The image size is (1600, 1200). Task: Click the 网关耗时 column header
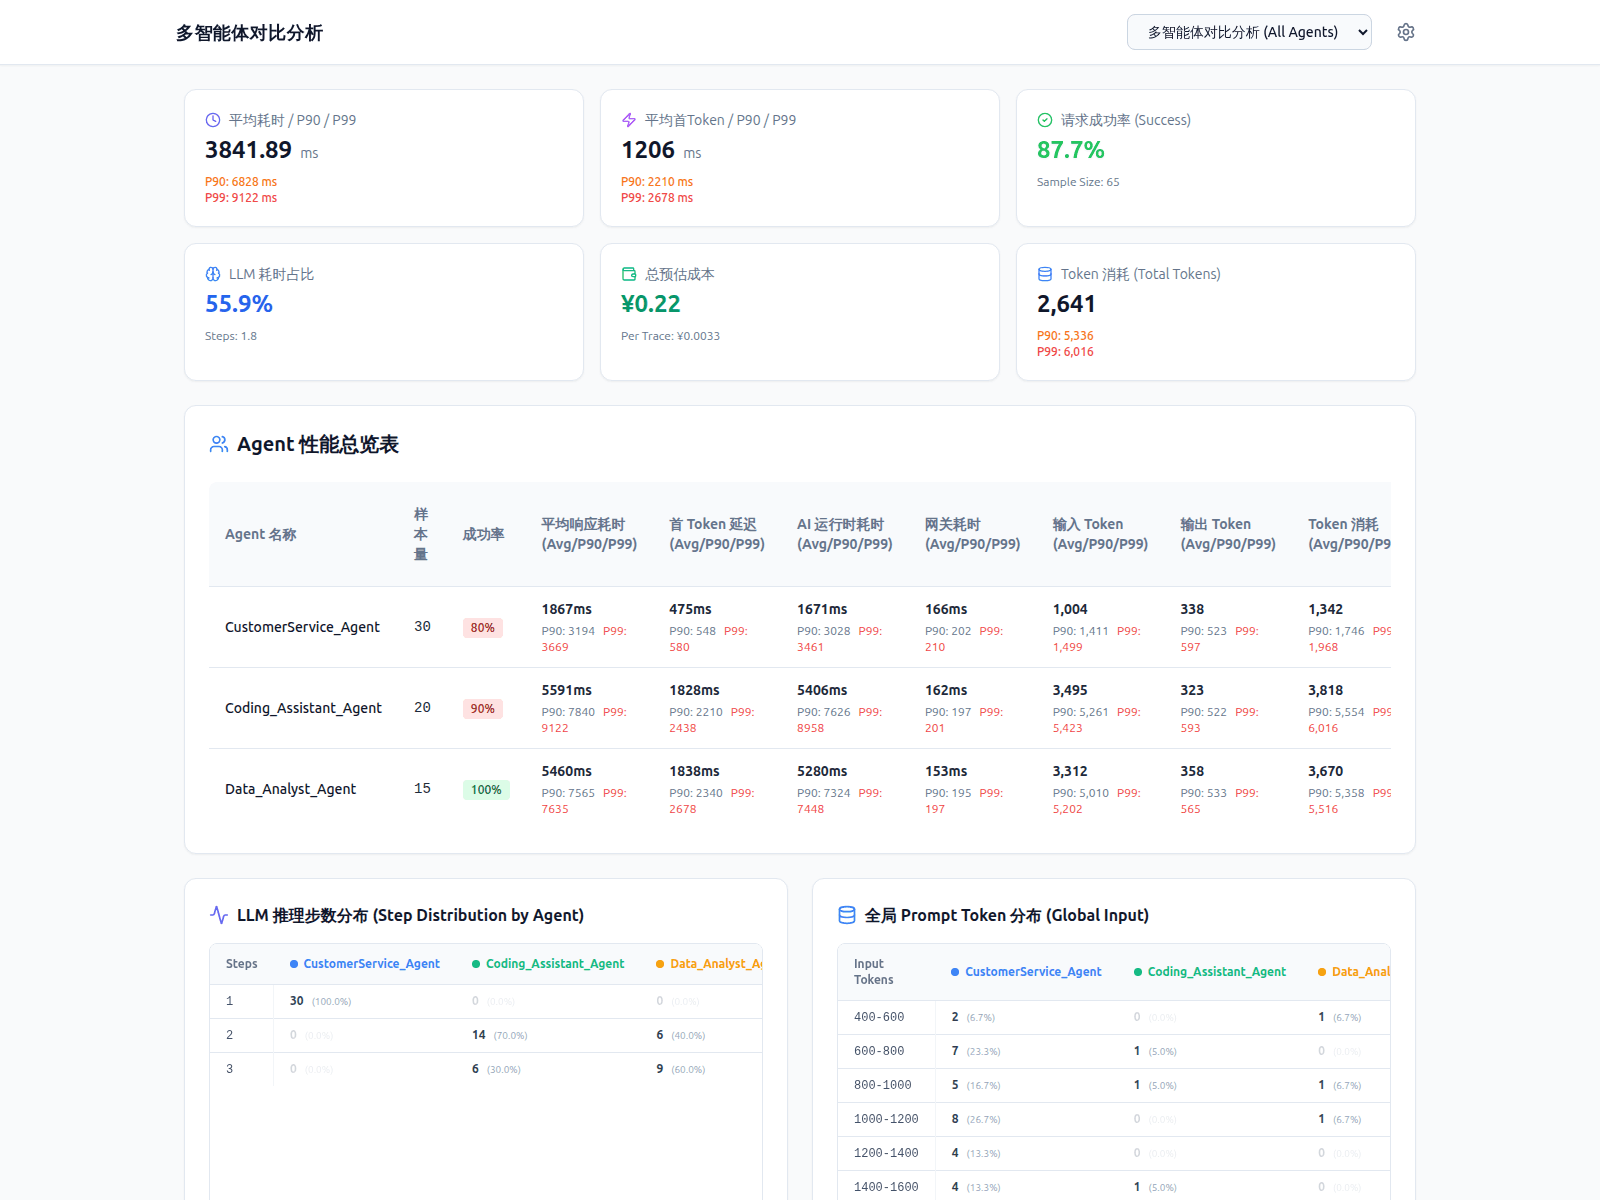click(953, 524)
